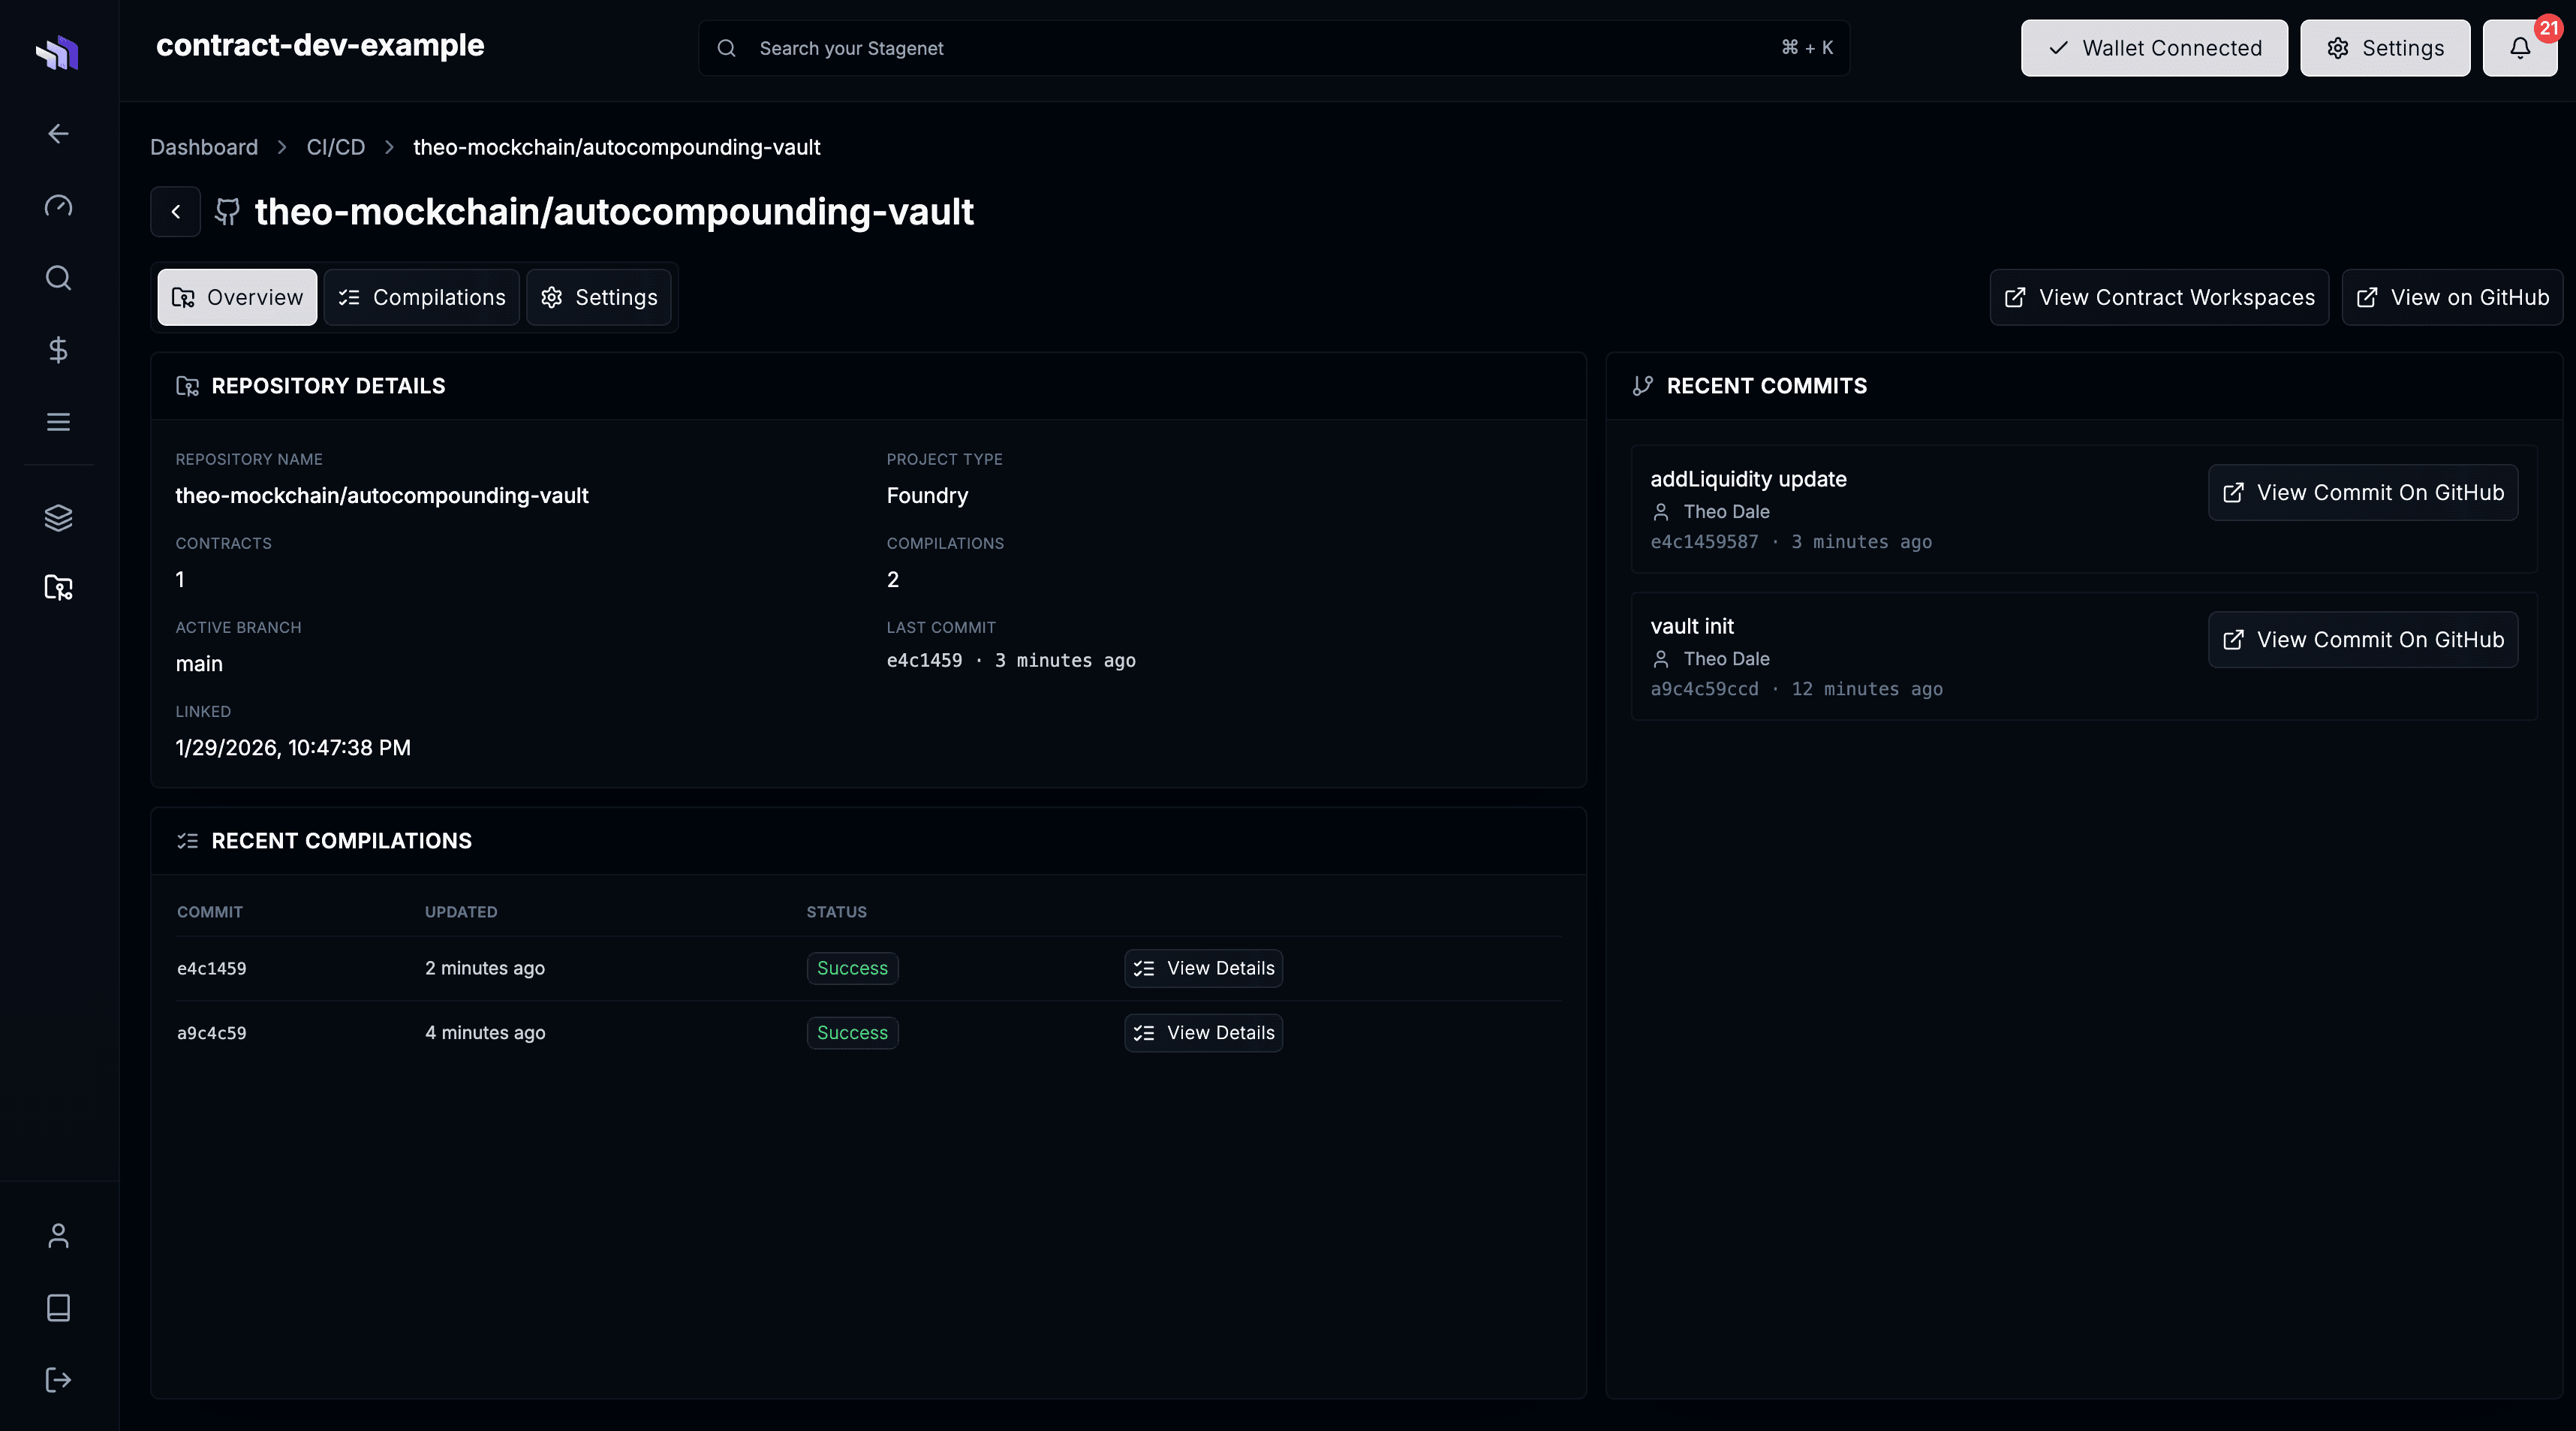The height and width of the screenshot is (1431, 2576).
Task: Open View on GitHub
Action: pos(2452,297)
